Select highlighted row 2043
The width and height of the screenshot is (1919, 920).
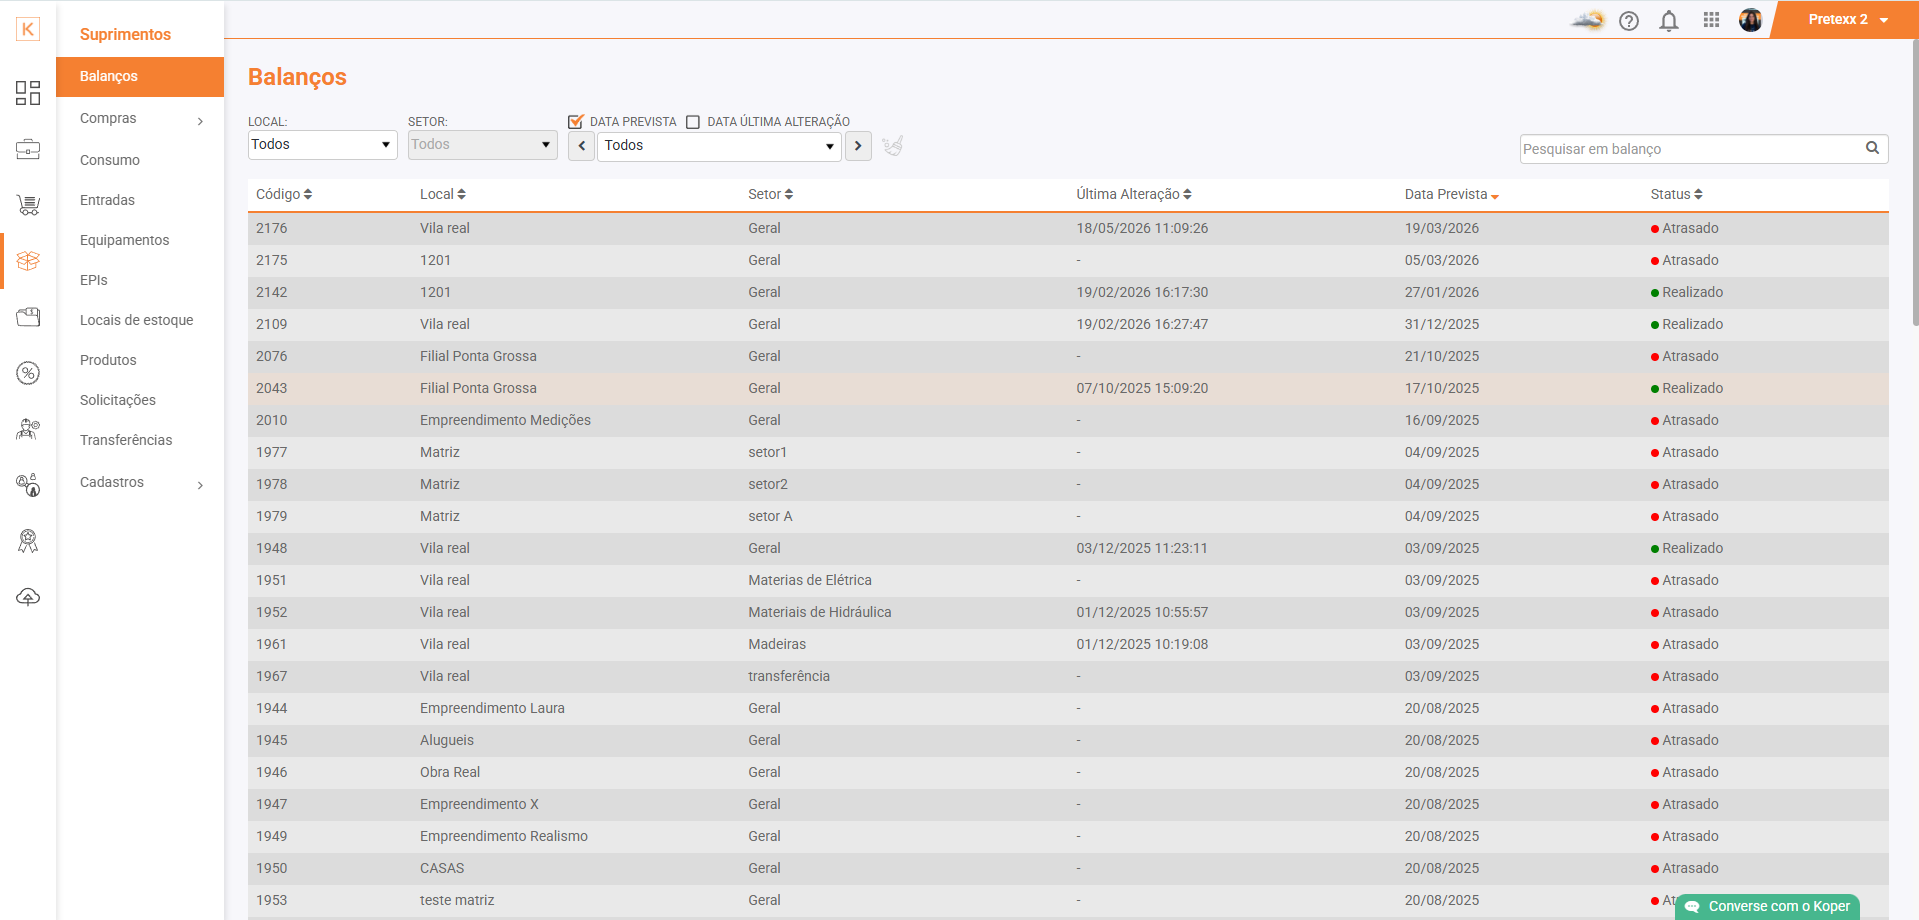pyautogui.click(x=1068, y=388)
